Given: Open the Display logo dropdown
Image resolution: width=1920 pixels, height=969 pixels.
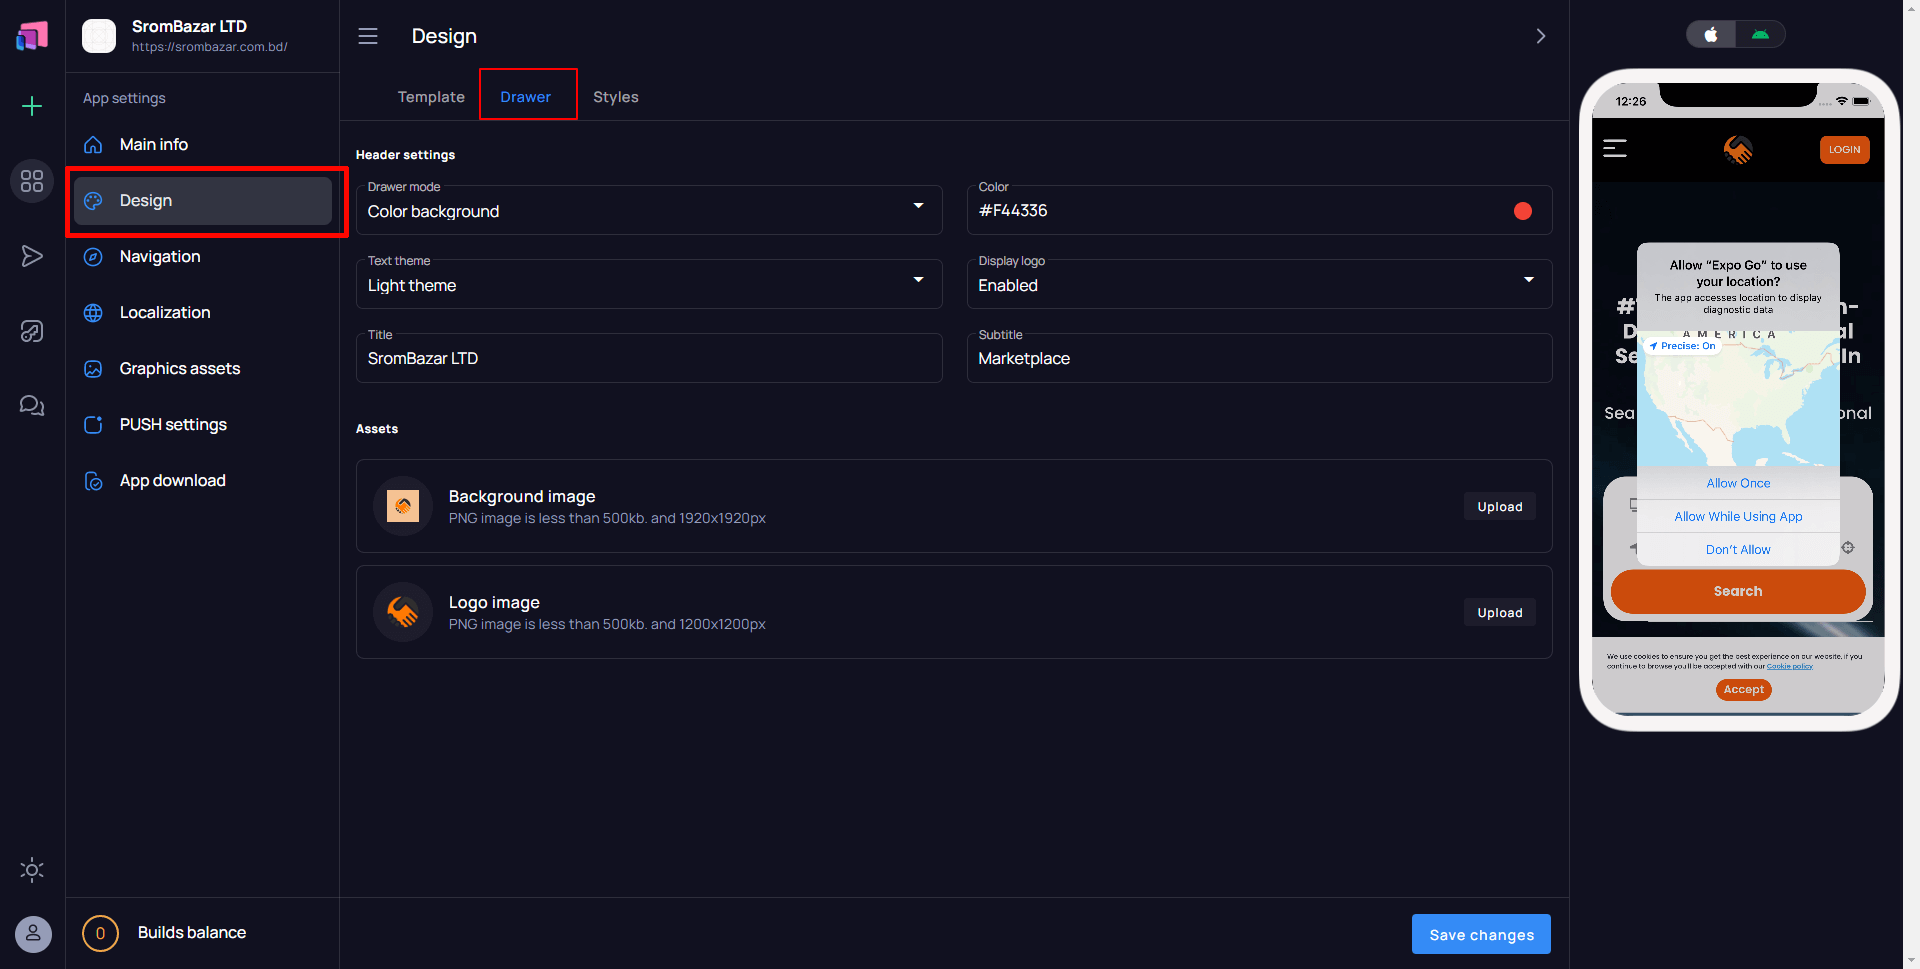Looking at the screenshot, I should [1528, 280].
